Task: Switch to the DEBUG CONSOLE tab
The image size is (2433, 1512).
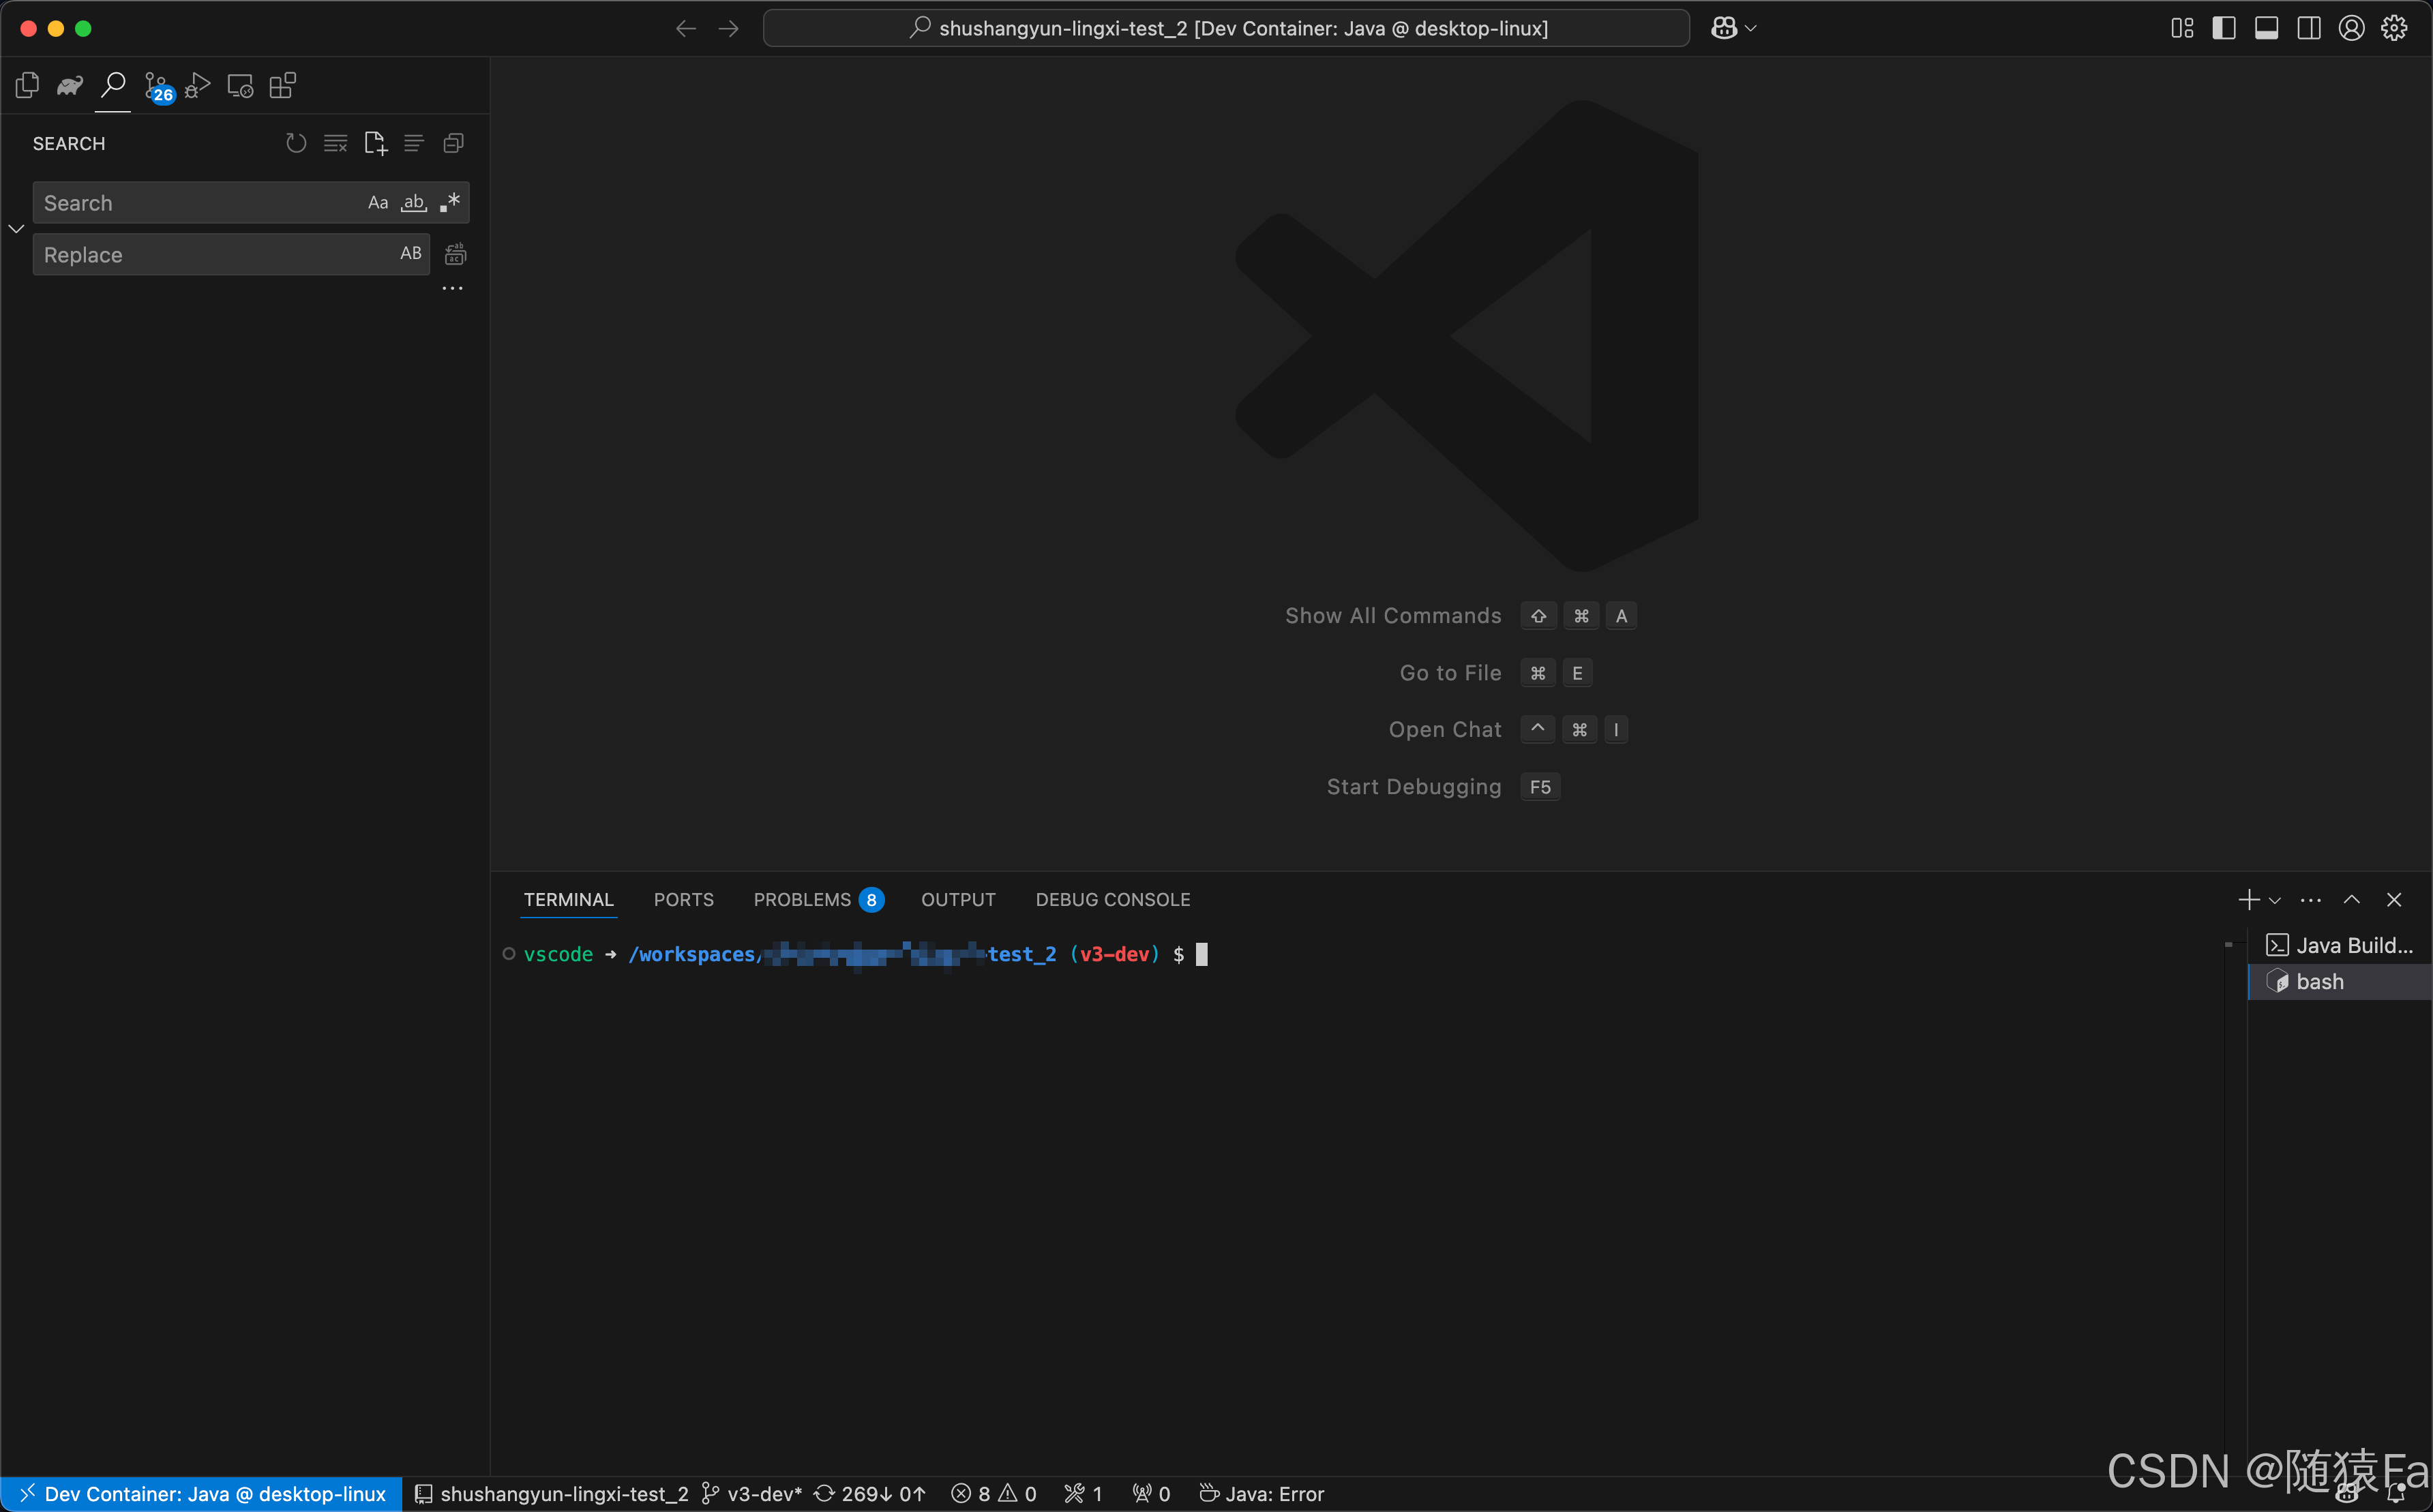Action: pos(1112,900)
